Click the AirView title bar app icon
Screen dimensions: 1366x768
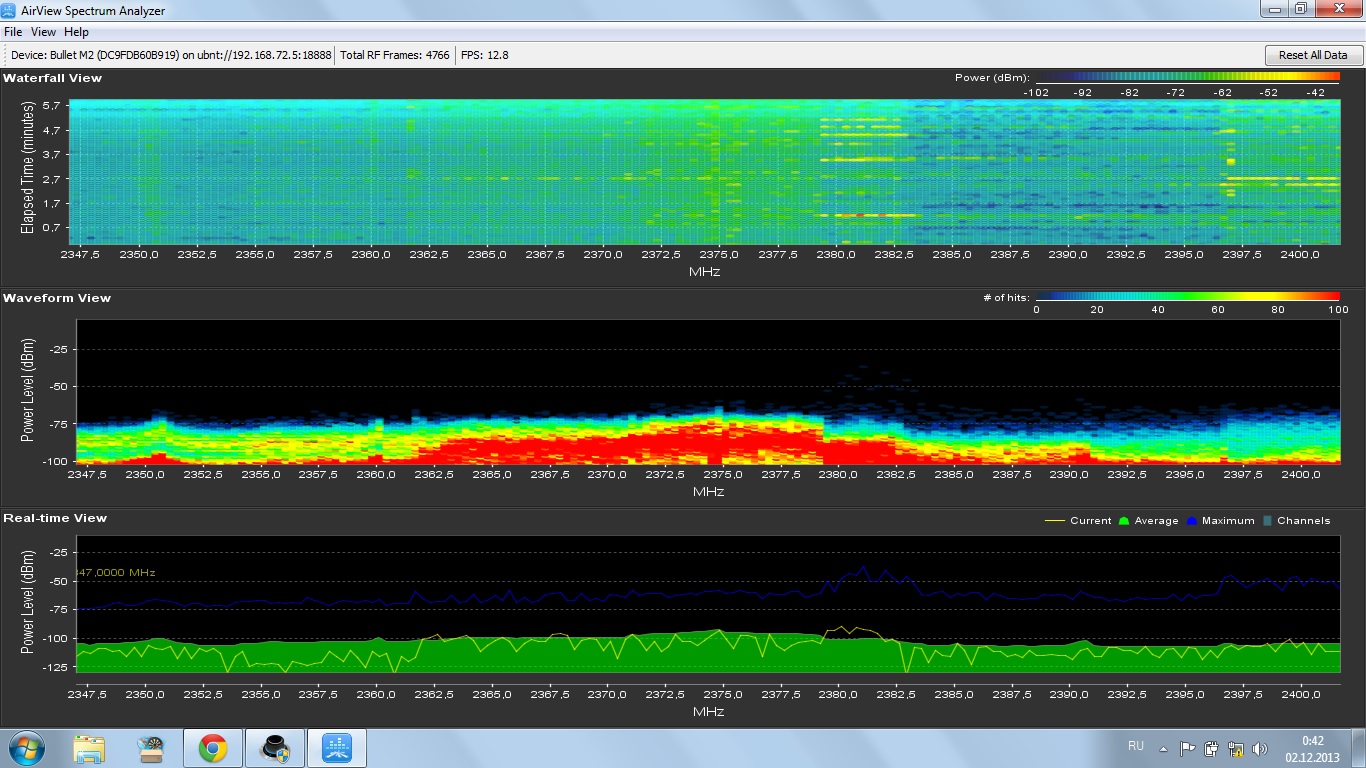click(x=10, y=11)
